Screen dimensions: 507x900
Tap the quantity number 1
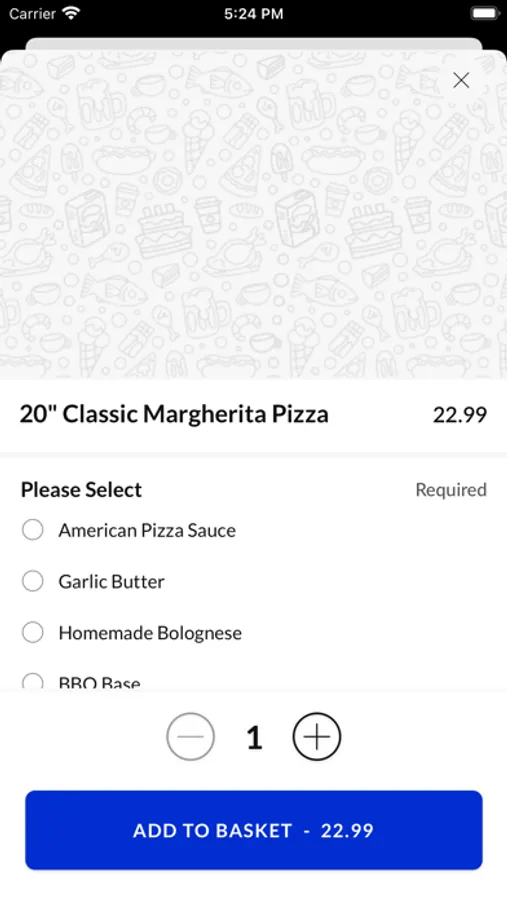(x=254, y=738)
